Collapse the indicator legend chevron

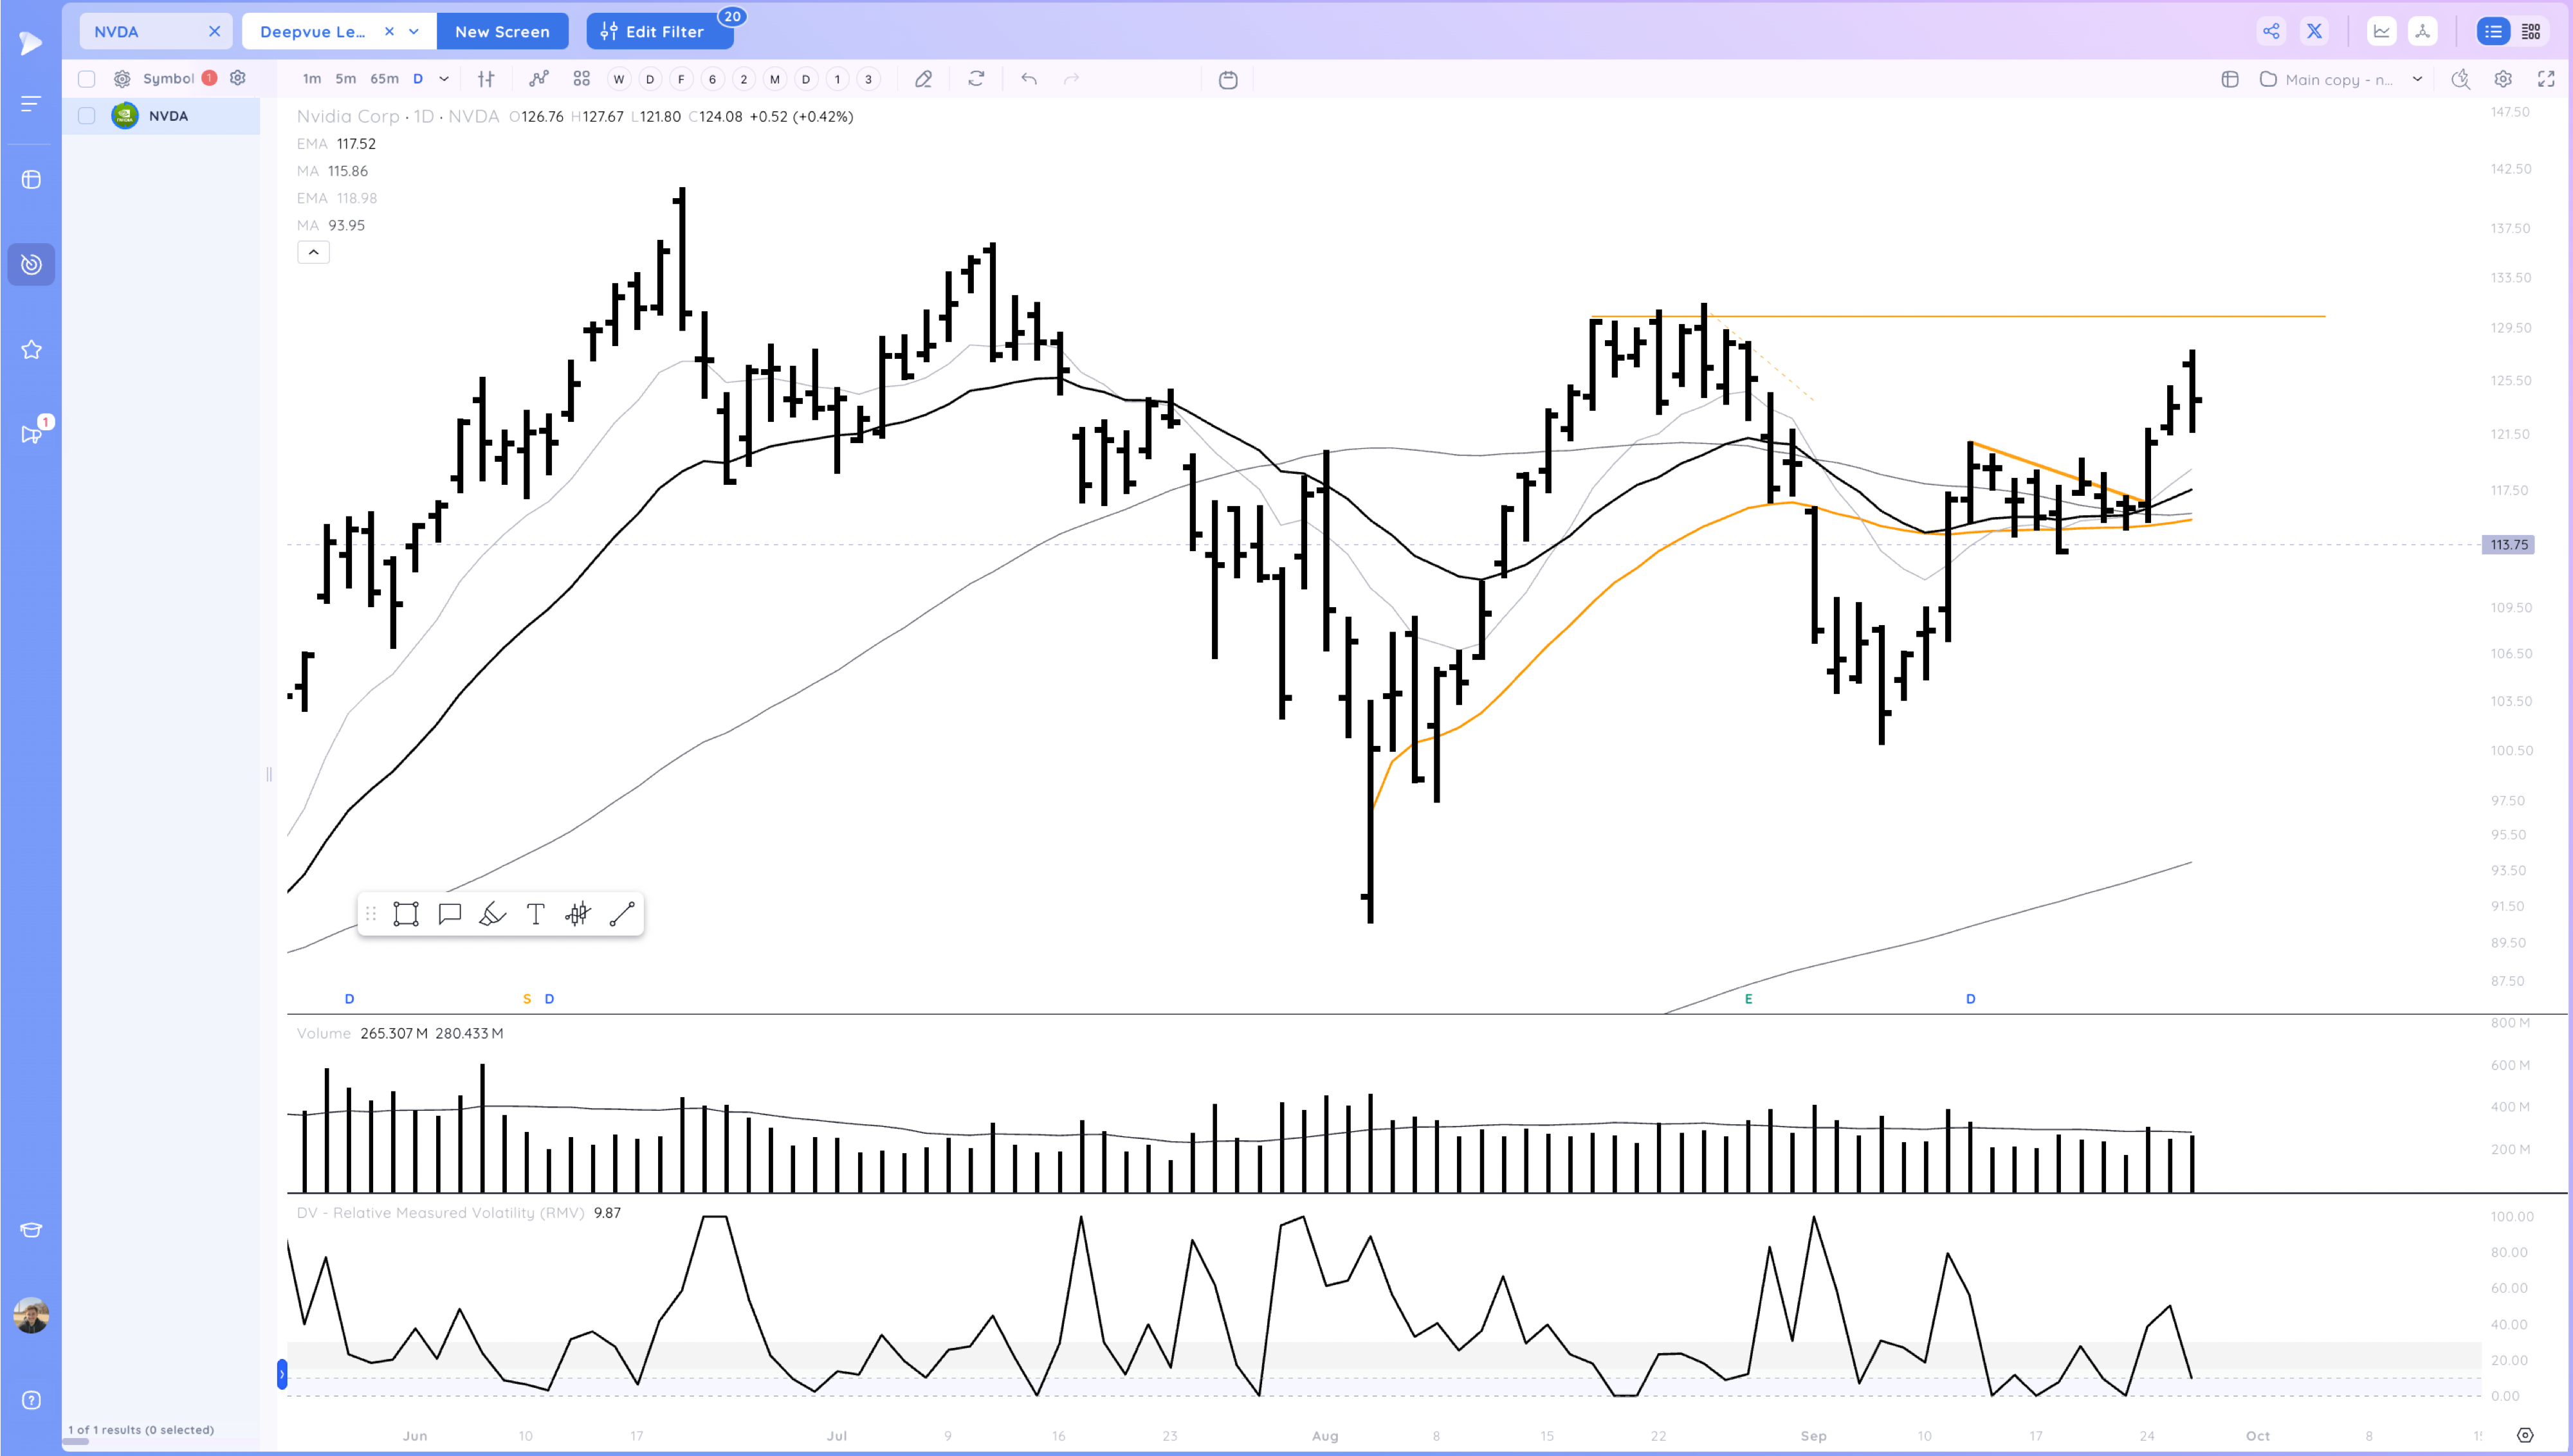point(313,252)
